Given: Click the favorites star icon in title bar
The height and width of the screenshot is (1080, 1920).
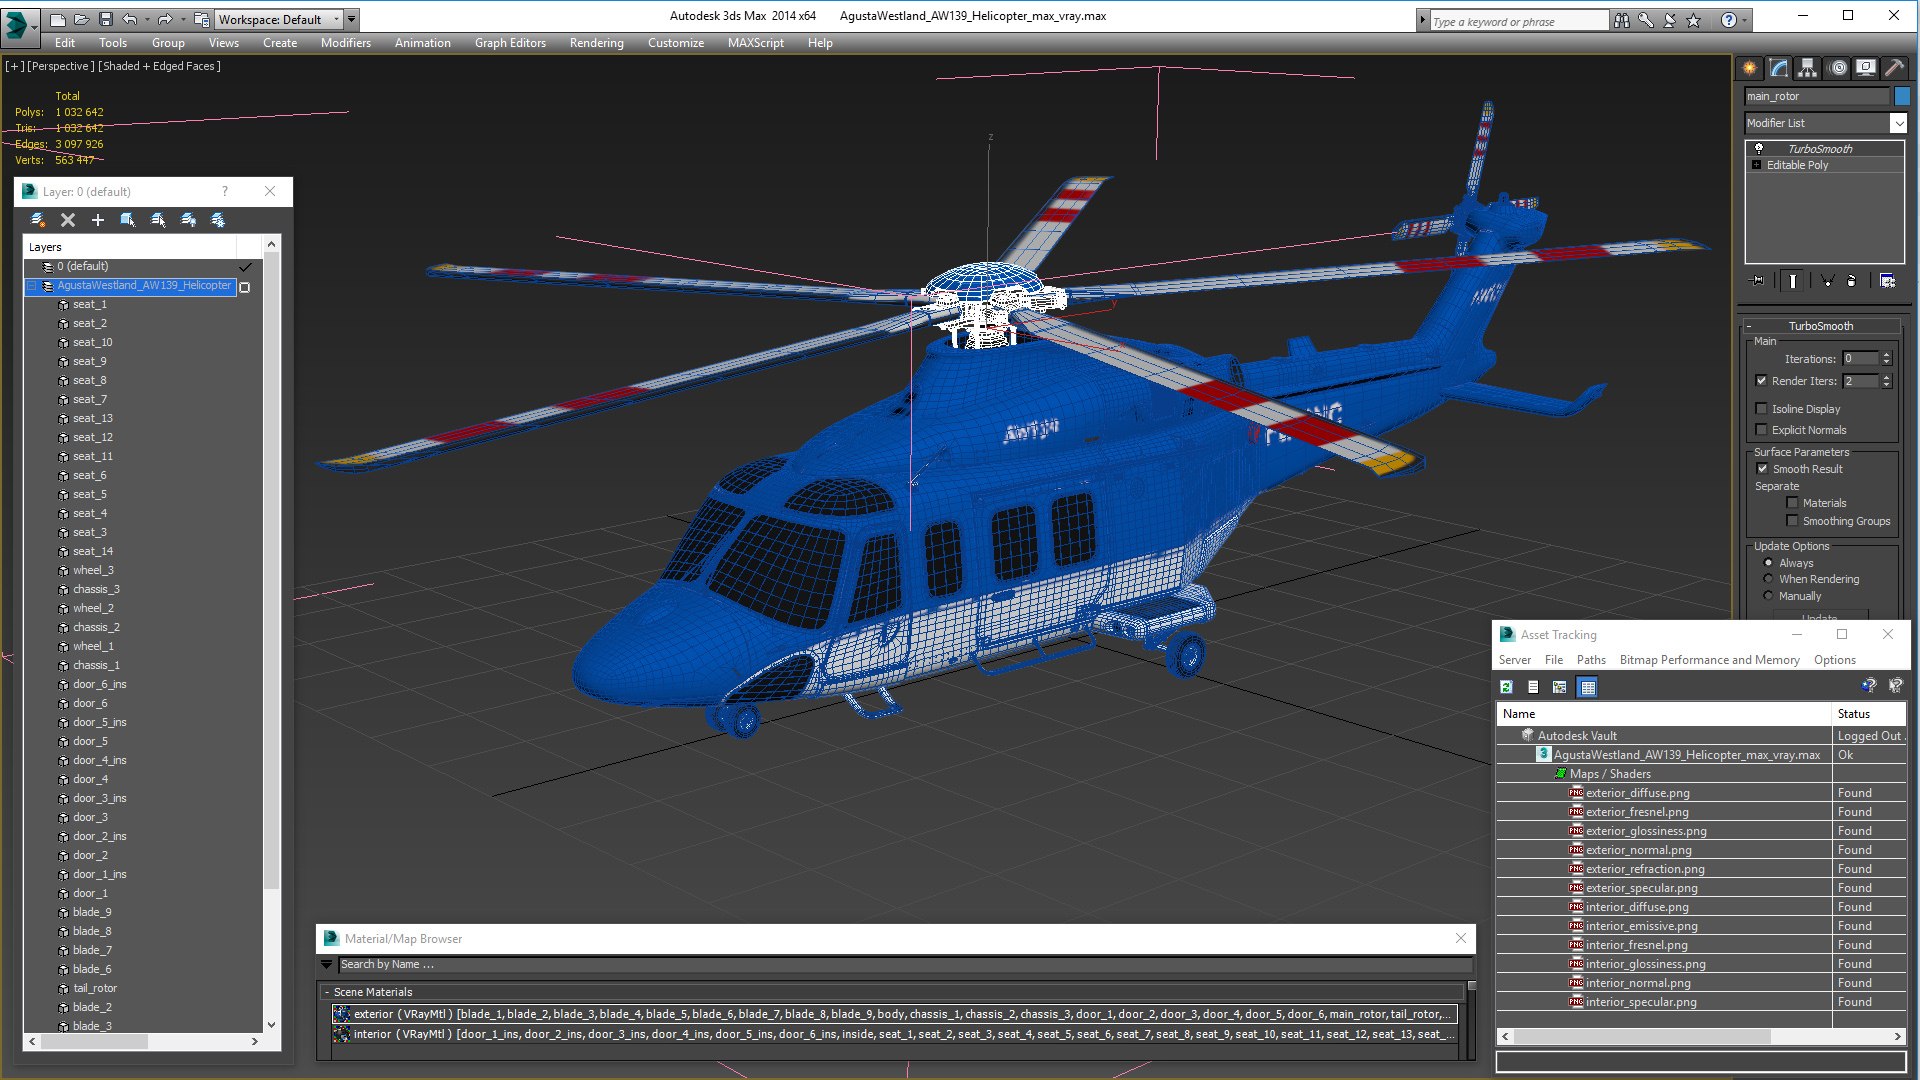Looking at the screenshot, I should (1693, 20).
